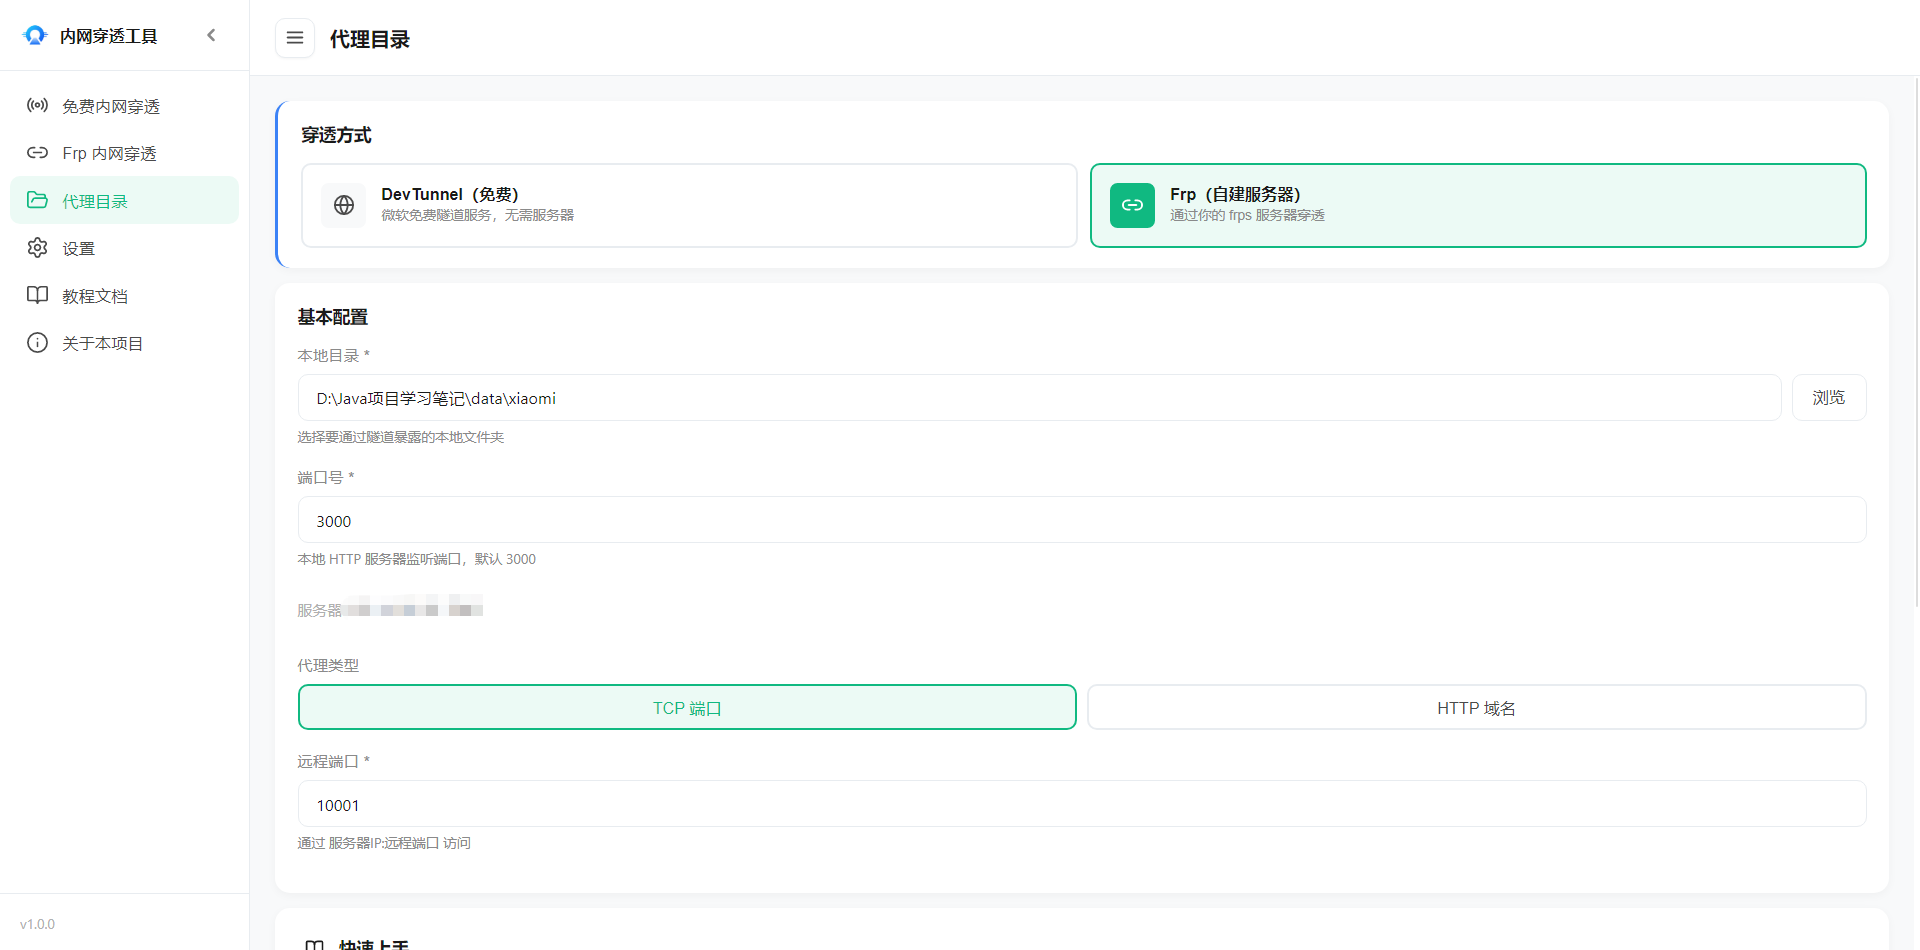Click the folder icon beside 代理目录
The width and height of the screenshot is (1920, 950).
click(37, 200)
